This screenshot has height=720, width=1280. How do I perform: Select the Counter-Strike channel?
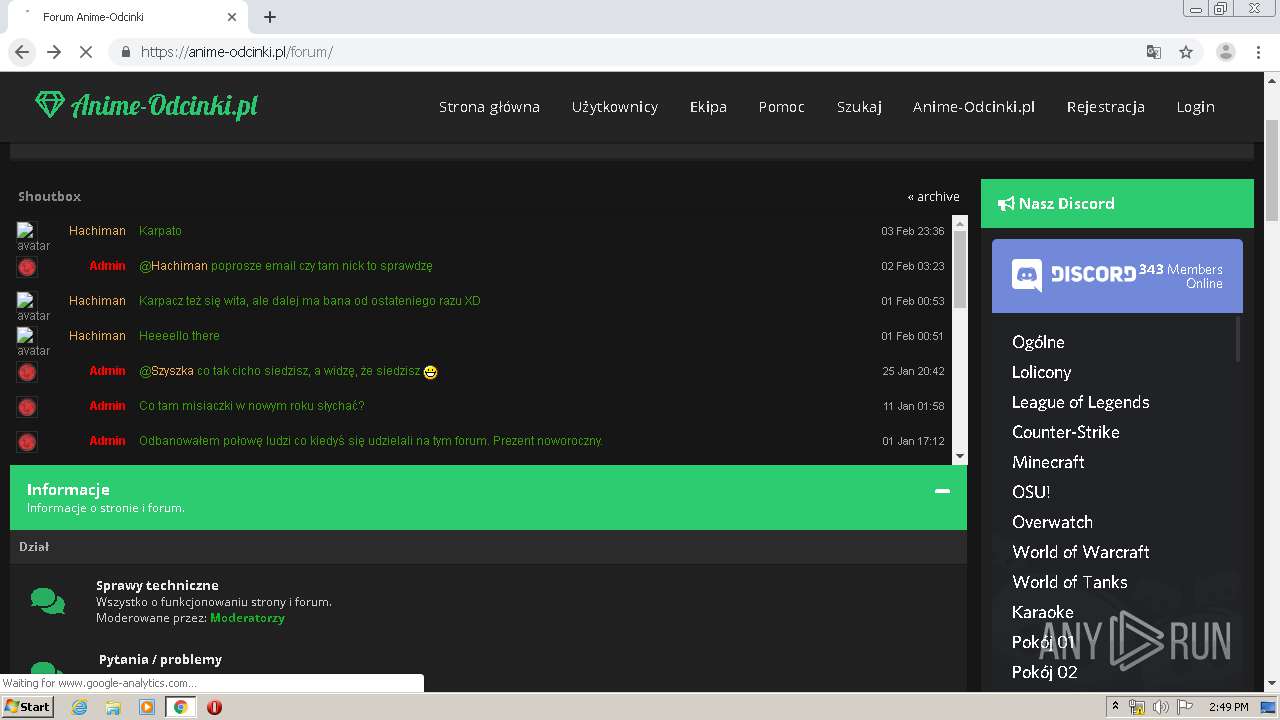click(1065, 432)
